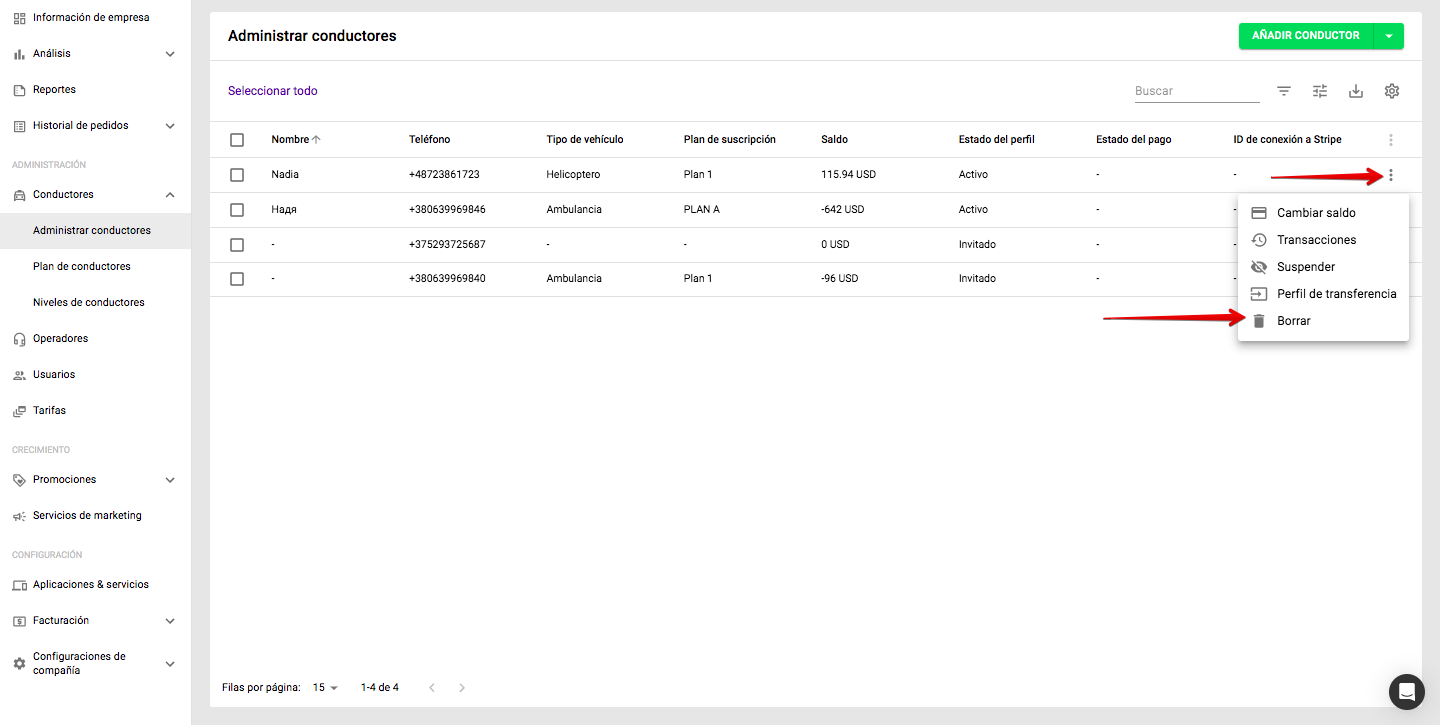Image resolution: width=1440 pixels, height=725 pixels.
Task: Click the 115.94 USD balance cell
Action: 848,175
